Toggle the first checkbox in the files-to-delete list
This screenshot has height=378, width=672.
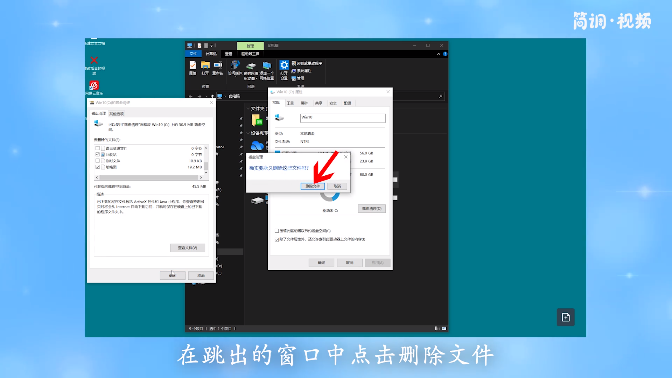pyautogui.click(x=97, y=148)
